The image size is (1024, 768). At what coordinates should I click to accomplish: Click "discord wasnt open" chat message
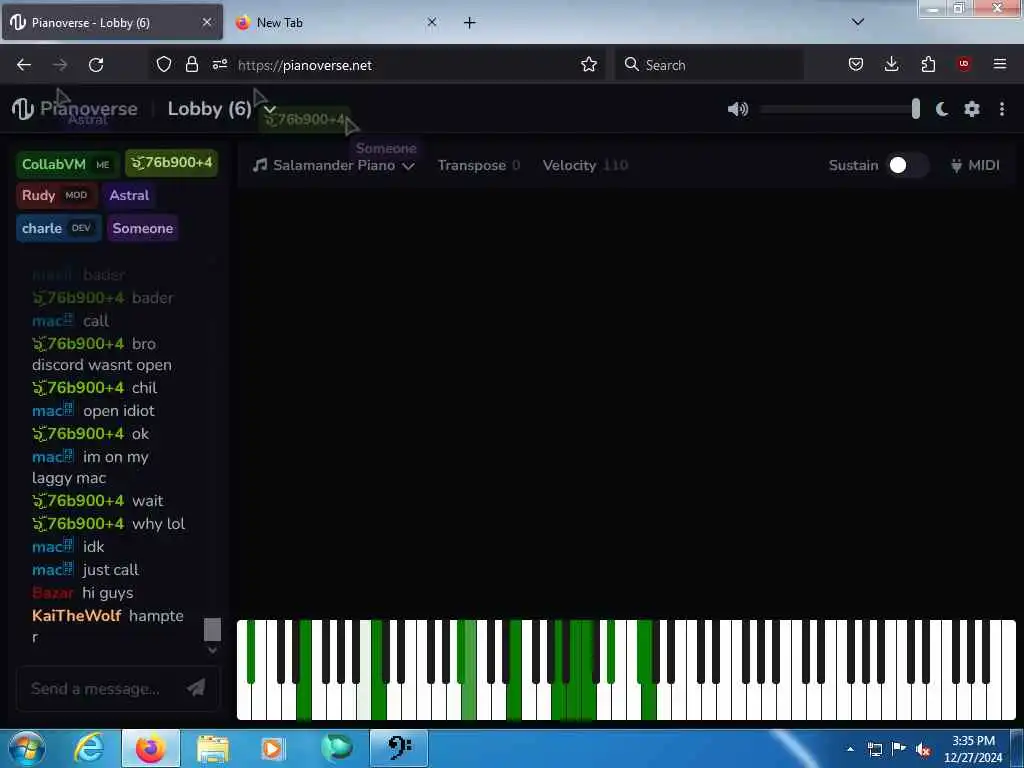point(102,365)
